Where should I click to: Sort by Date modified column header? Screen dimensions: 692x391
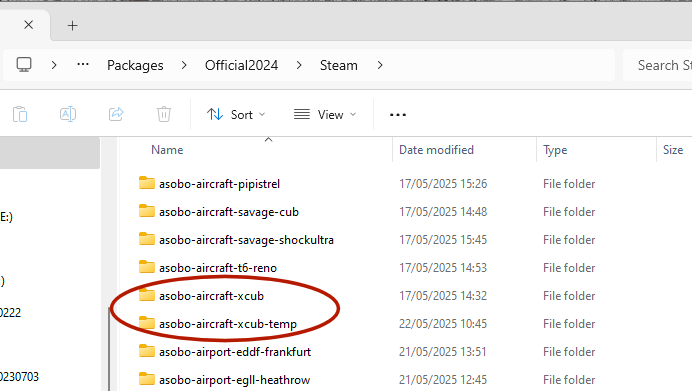(436, 150)
